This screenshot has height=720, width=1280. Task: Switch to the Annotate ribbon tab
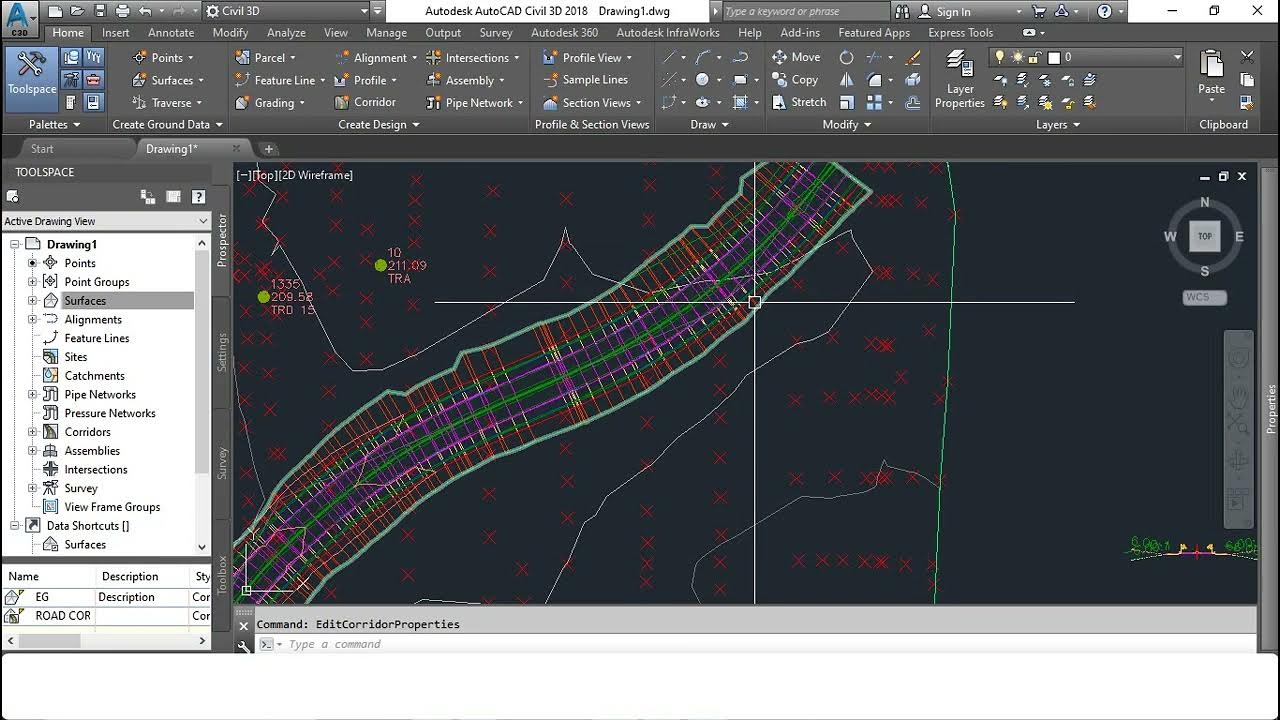click(171, 33)
